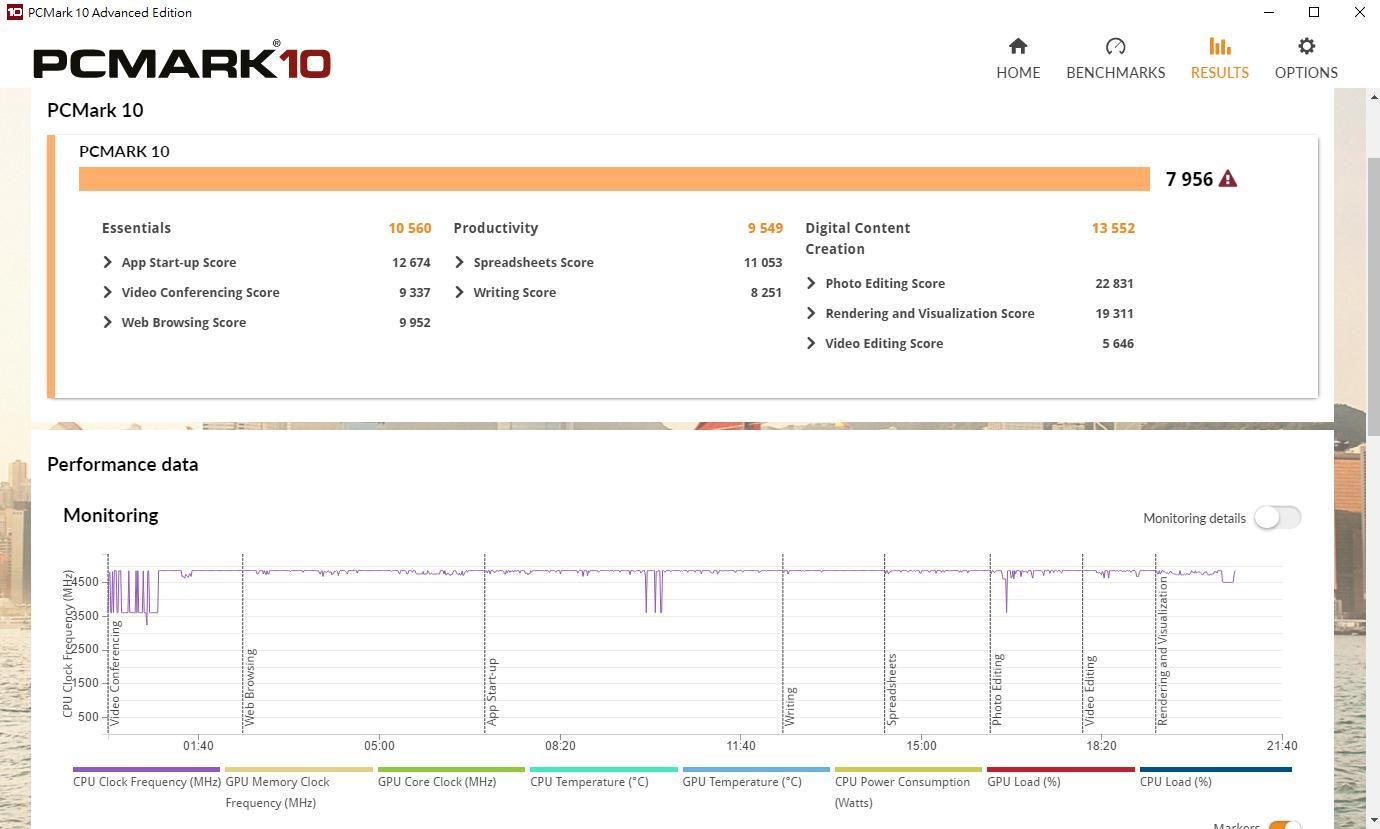Toggle the Monitoring details switch
Viewport: 1380px width, 829px height.
pyautogui.click(x=1277, y=517)
